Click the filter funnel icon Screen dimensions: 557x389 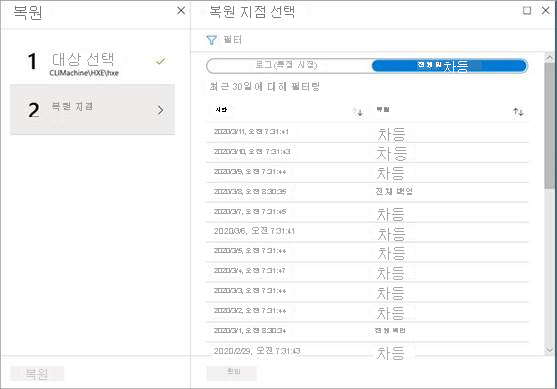211,40
